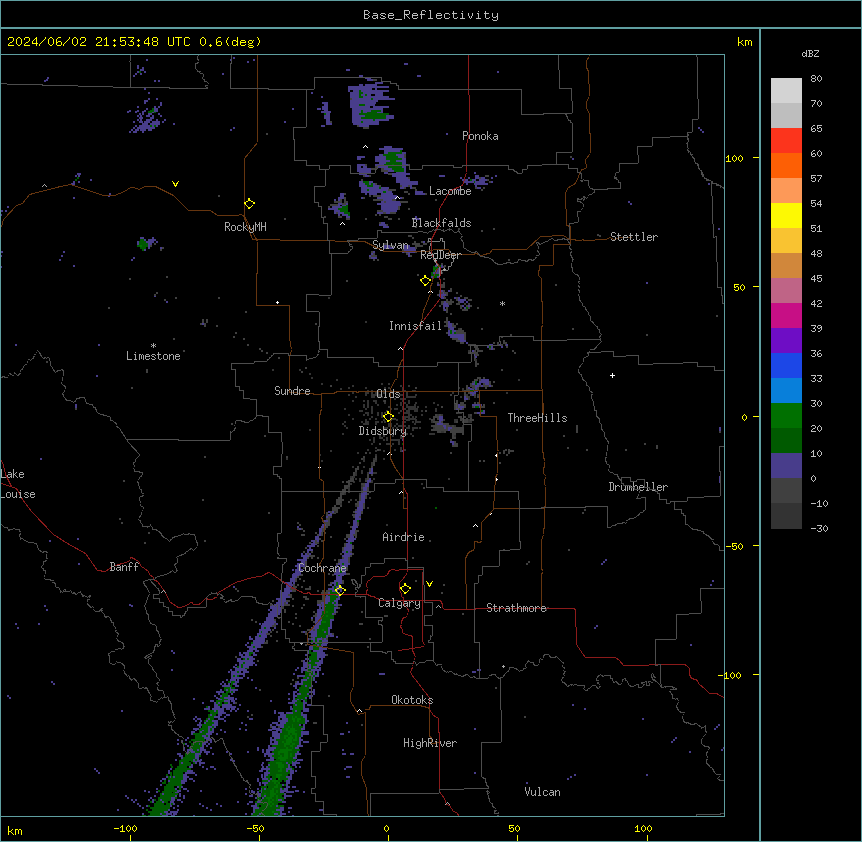This screenshot has height=842, width=862.
Task: Click the Banff town label
Action: [124, 567]
